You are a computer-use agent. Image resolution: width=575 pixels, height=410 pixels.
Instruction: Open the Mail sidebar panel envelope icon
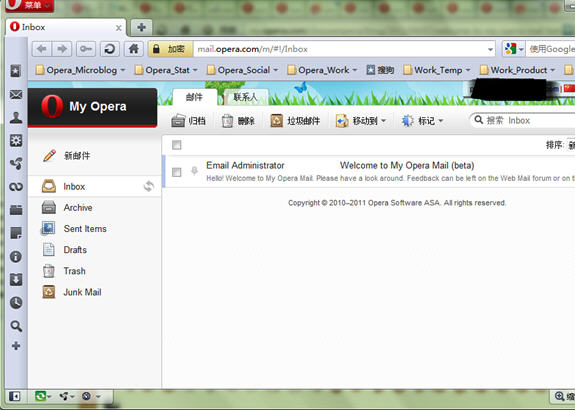[x=16, y=95]
